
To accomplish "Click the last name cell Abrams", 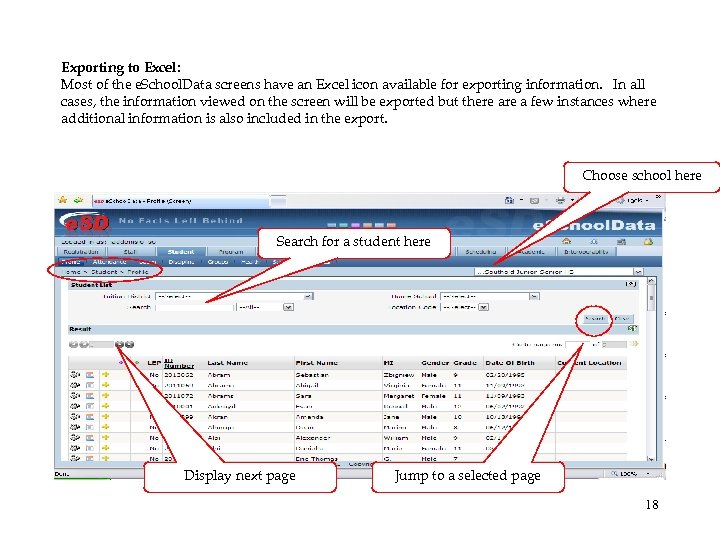I will click(x=221, y=396).
